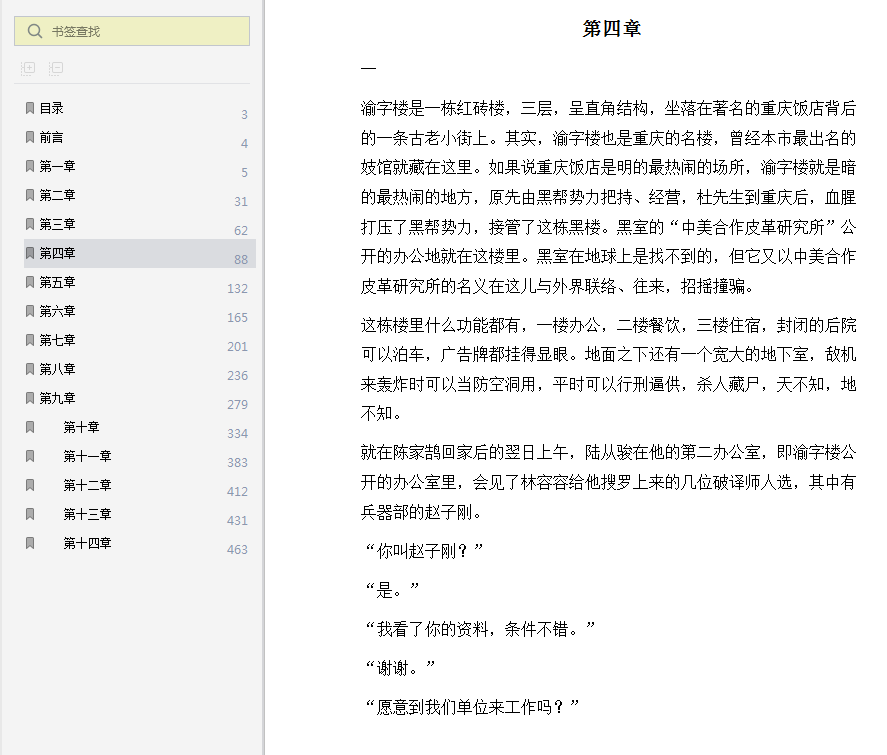
Task: Click bookmark icon beside 第十章
Action: [30, 428]
